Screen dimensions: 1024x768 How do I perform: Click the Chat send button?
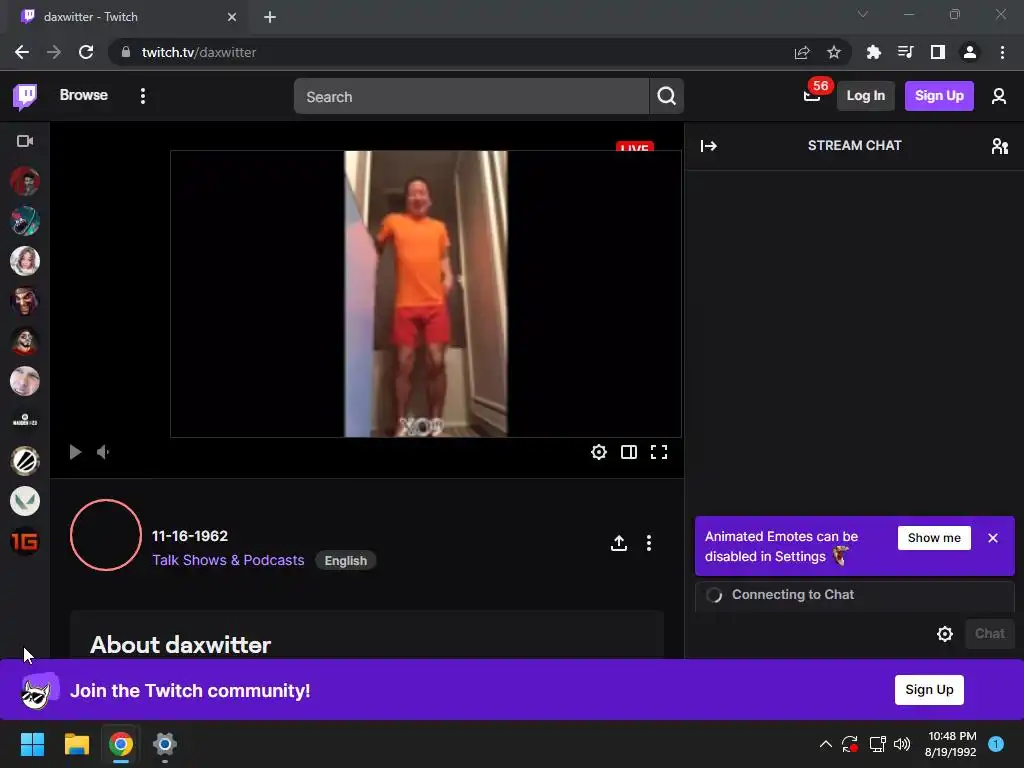coord(989,633)
